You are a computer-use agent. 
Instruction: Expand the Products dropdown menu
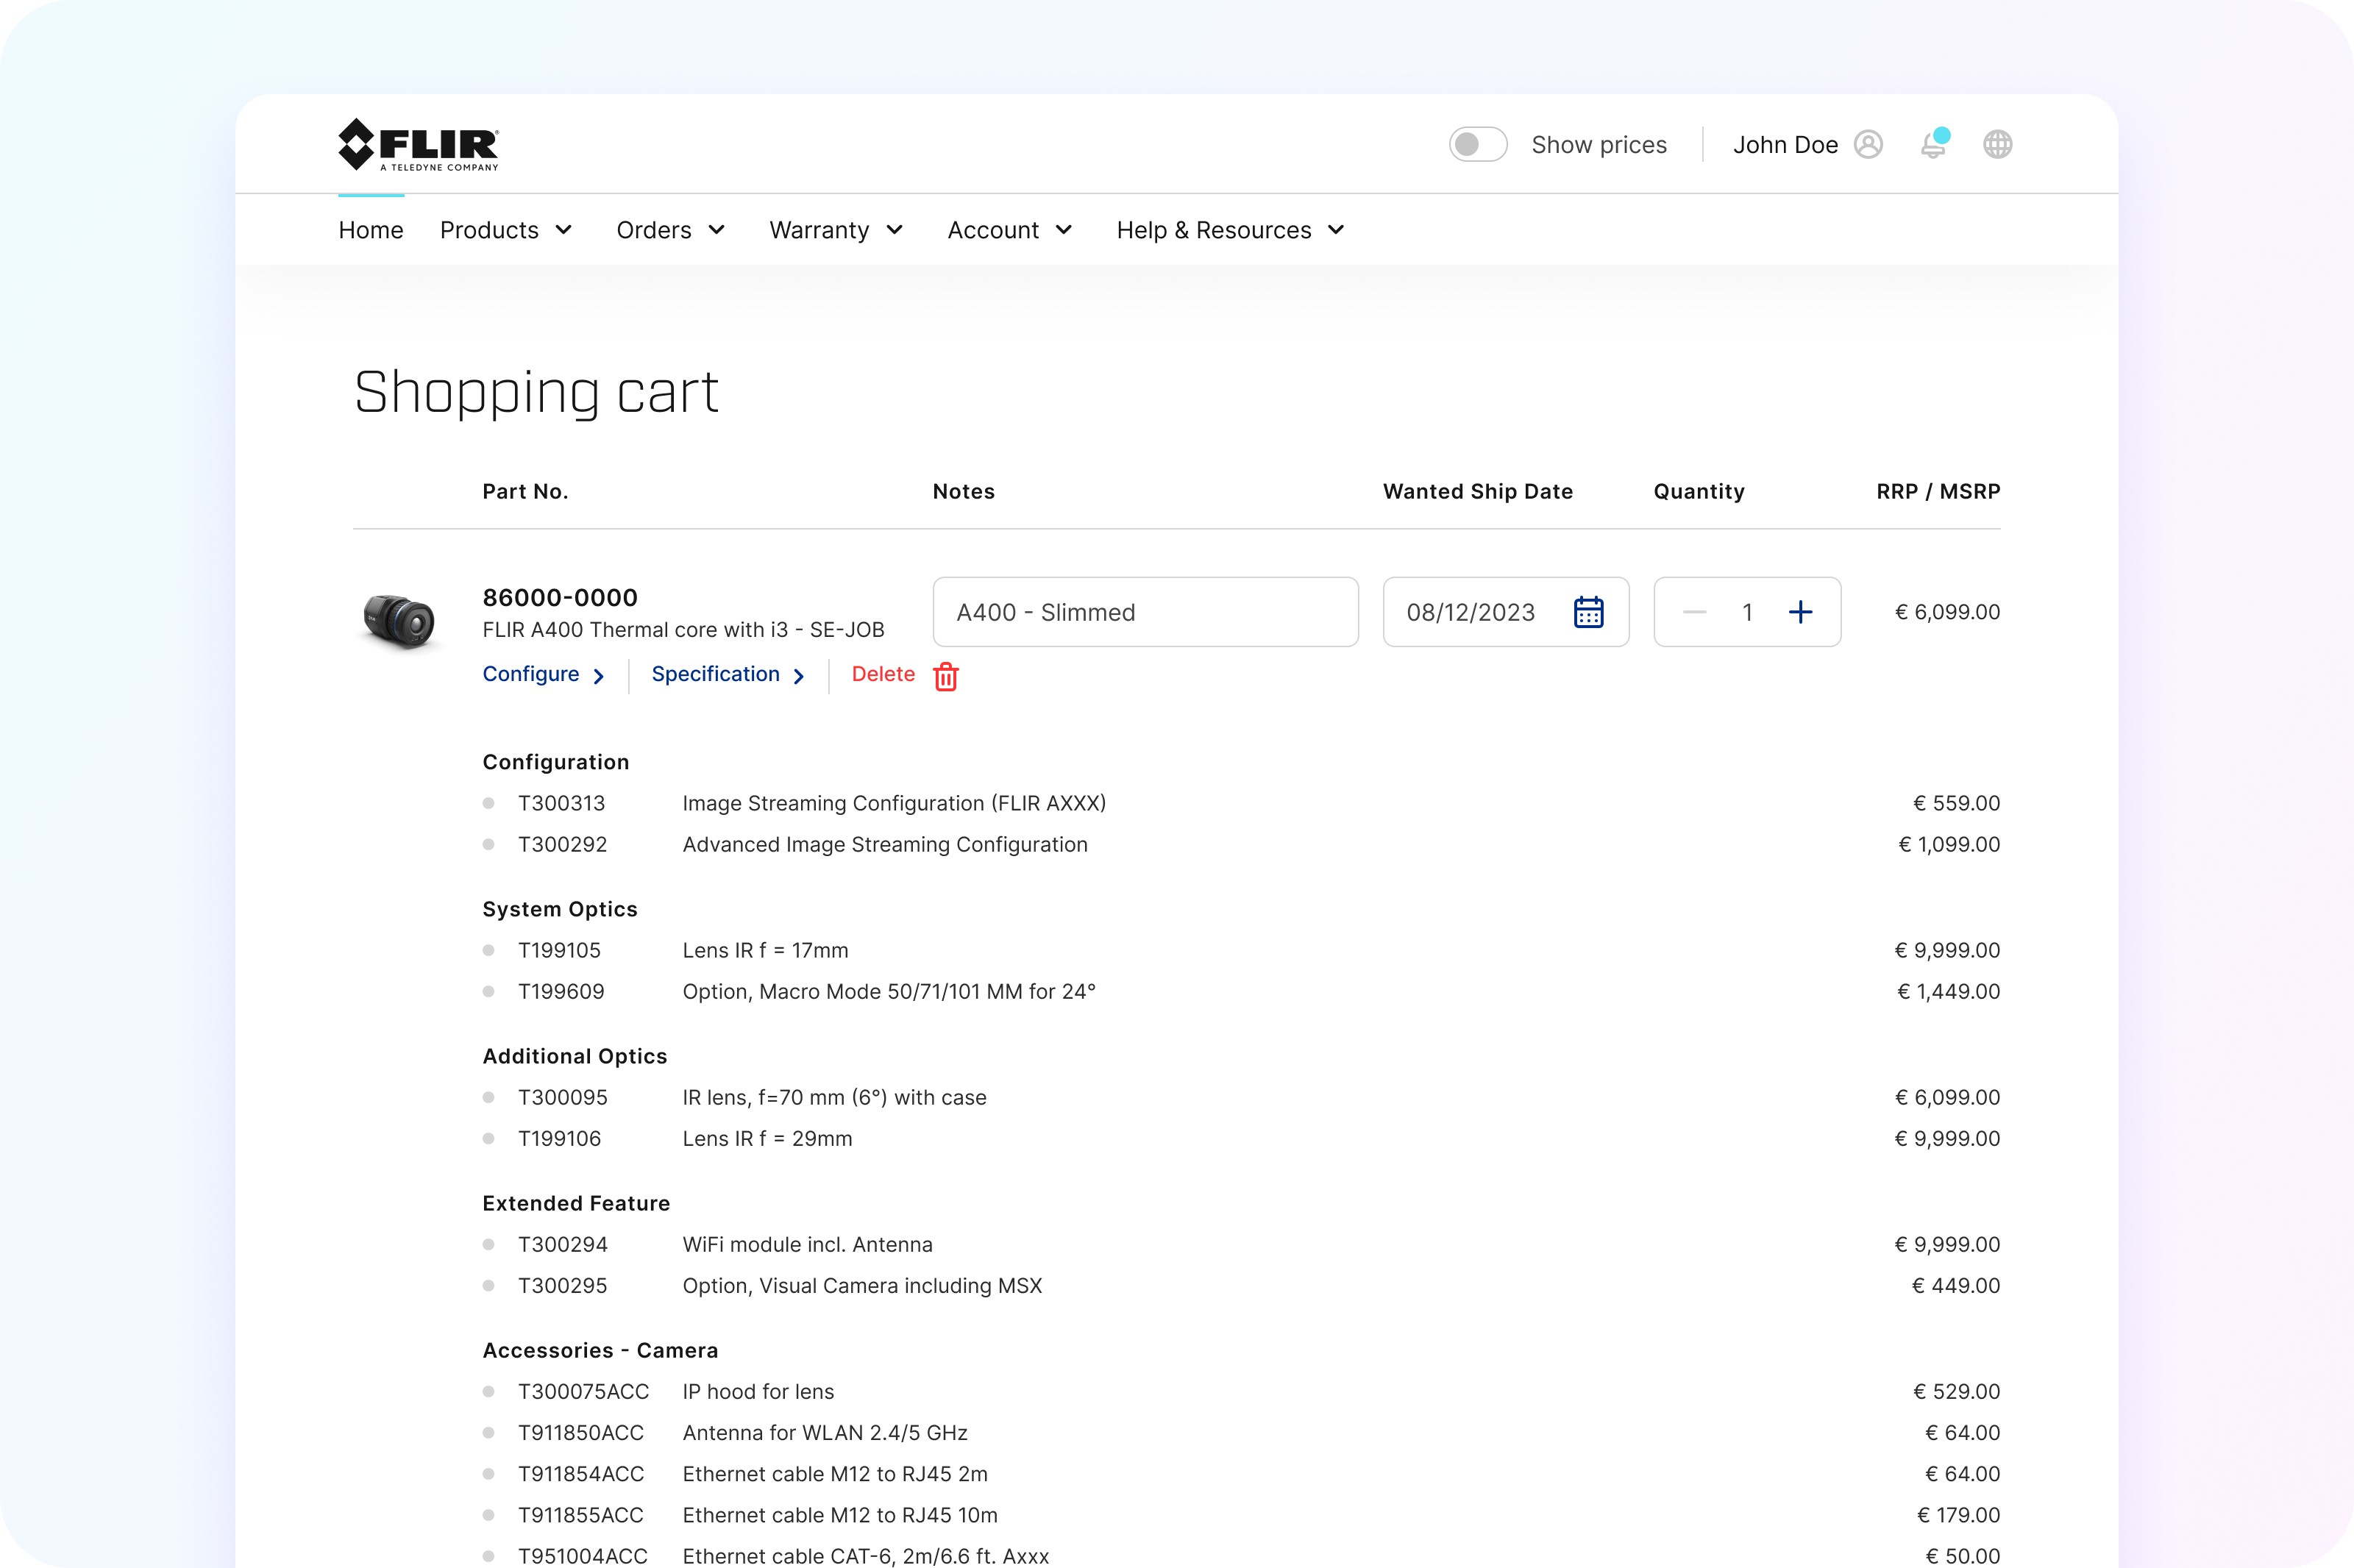tap(506, 230)
